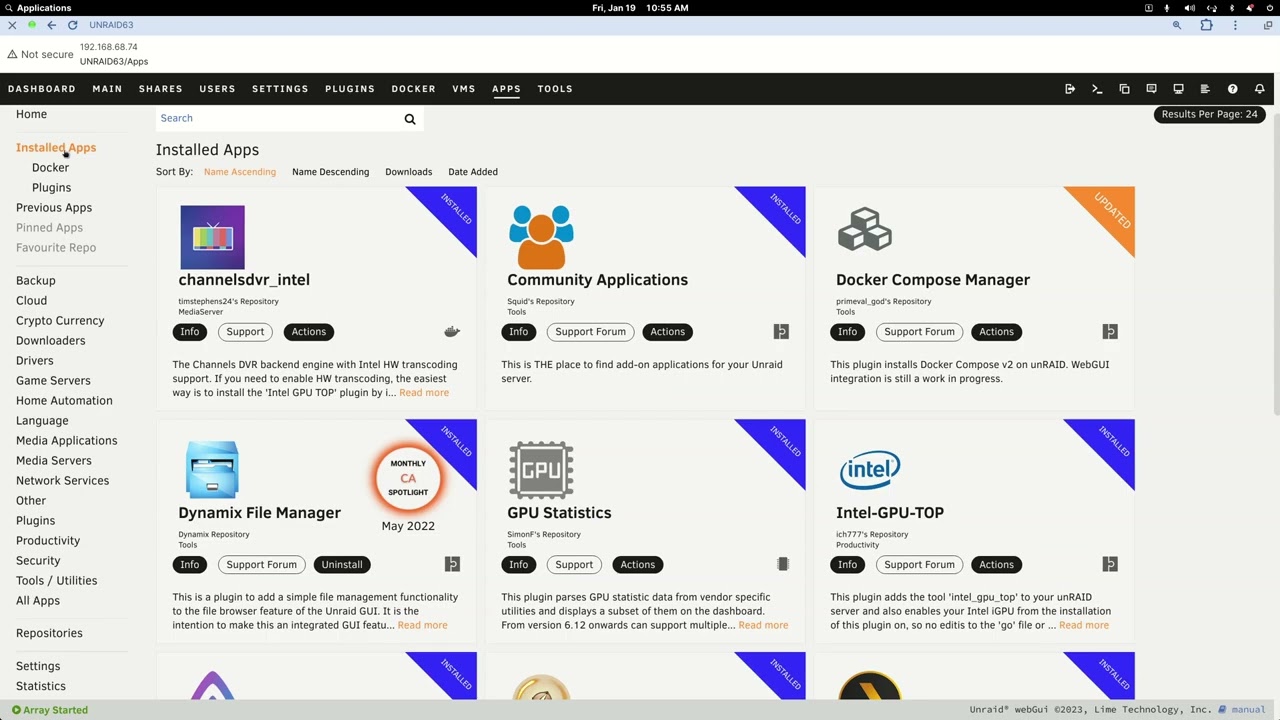Open the feedback speech-bubble icon
The height and width of the screenshot is (720, 1280).
point(1151,89)
